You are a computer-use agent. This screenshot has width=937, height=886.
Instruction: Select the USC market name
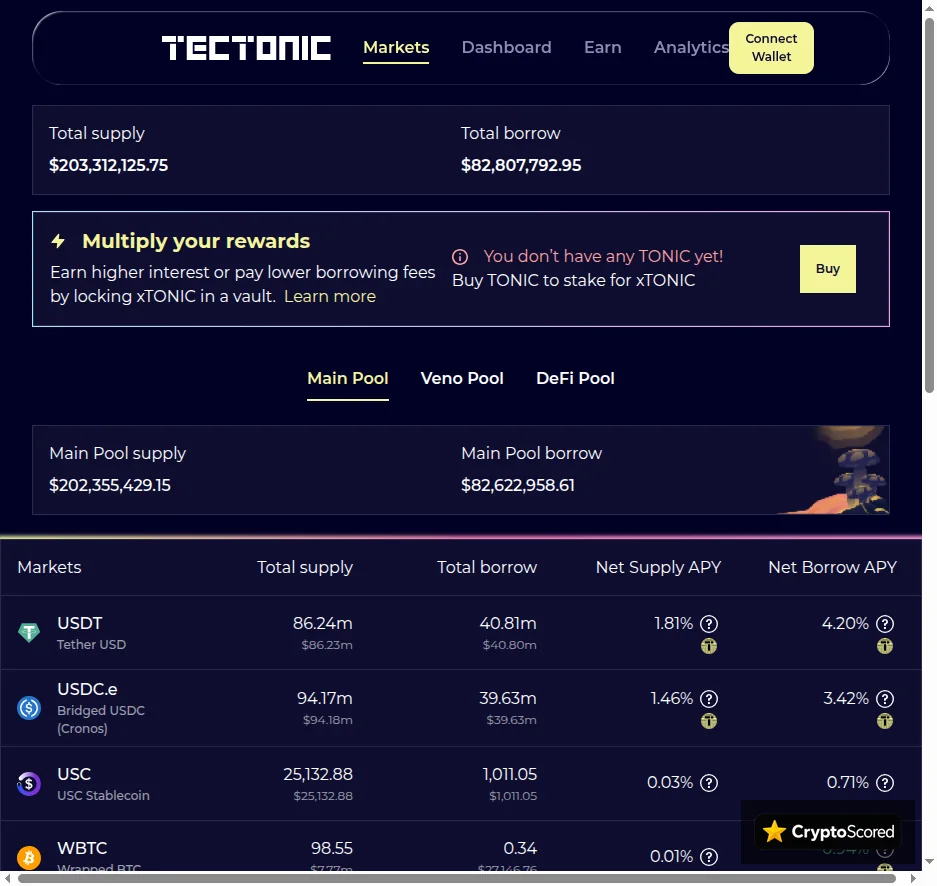click(74, 774)
